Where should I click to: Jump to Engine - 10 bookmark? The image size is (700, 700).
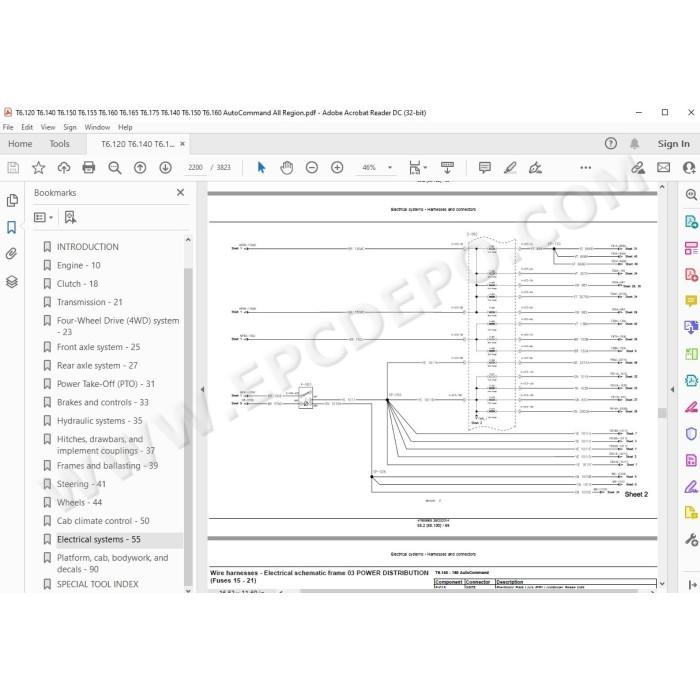79,265
